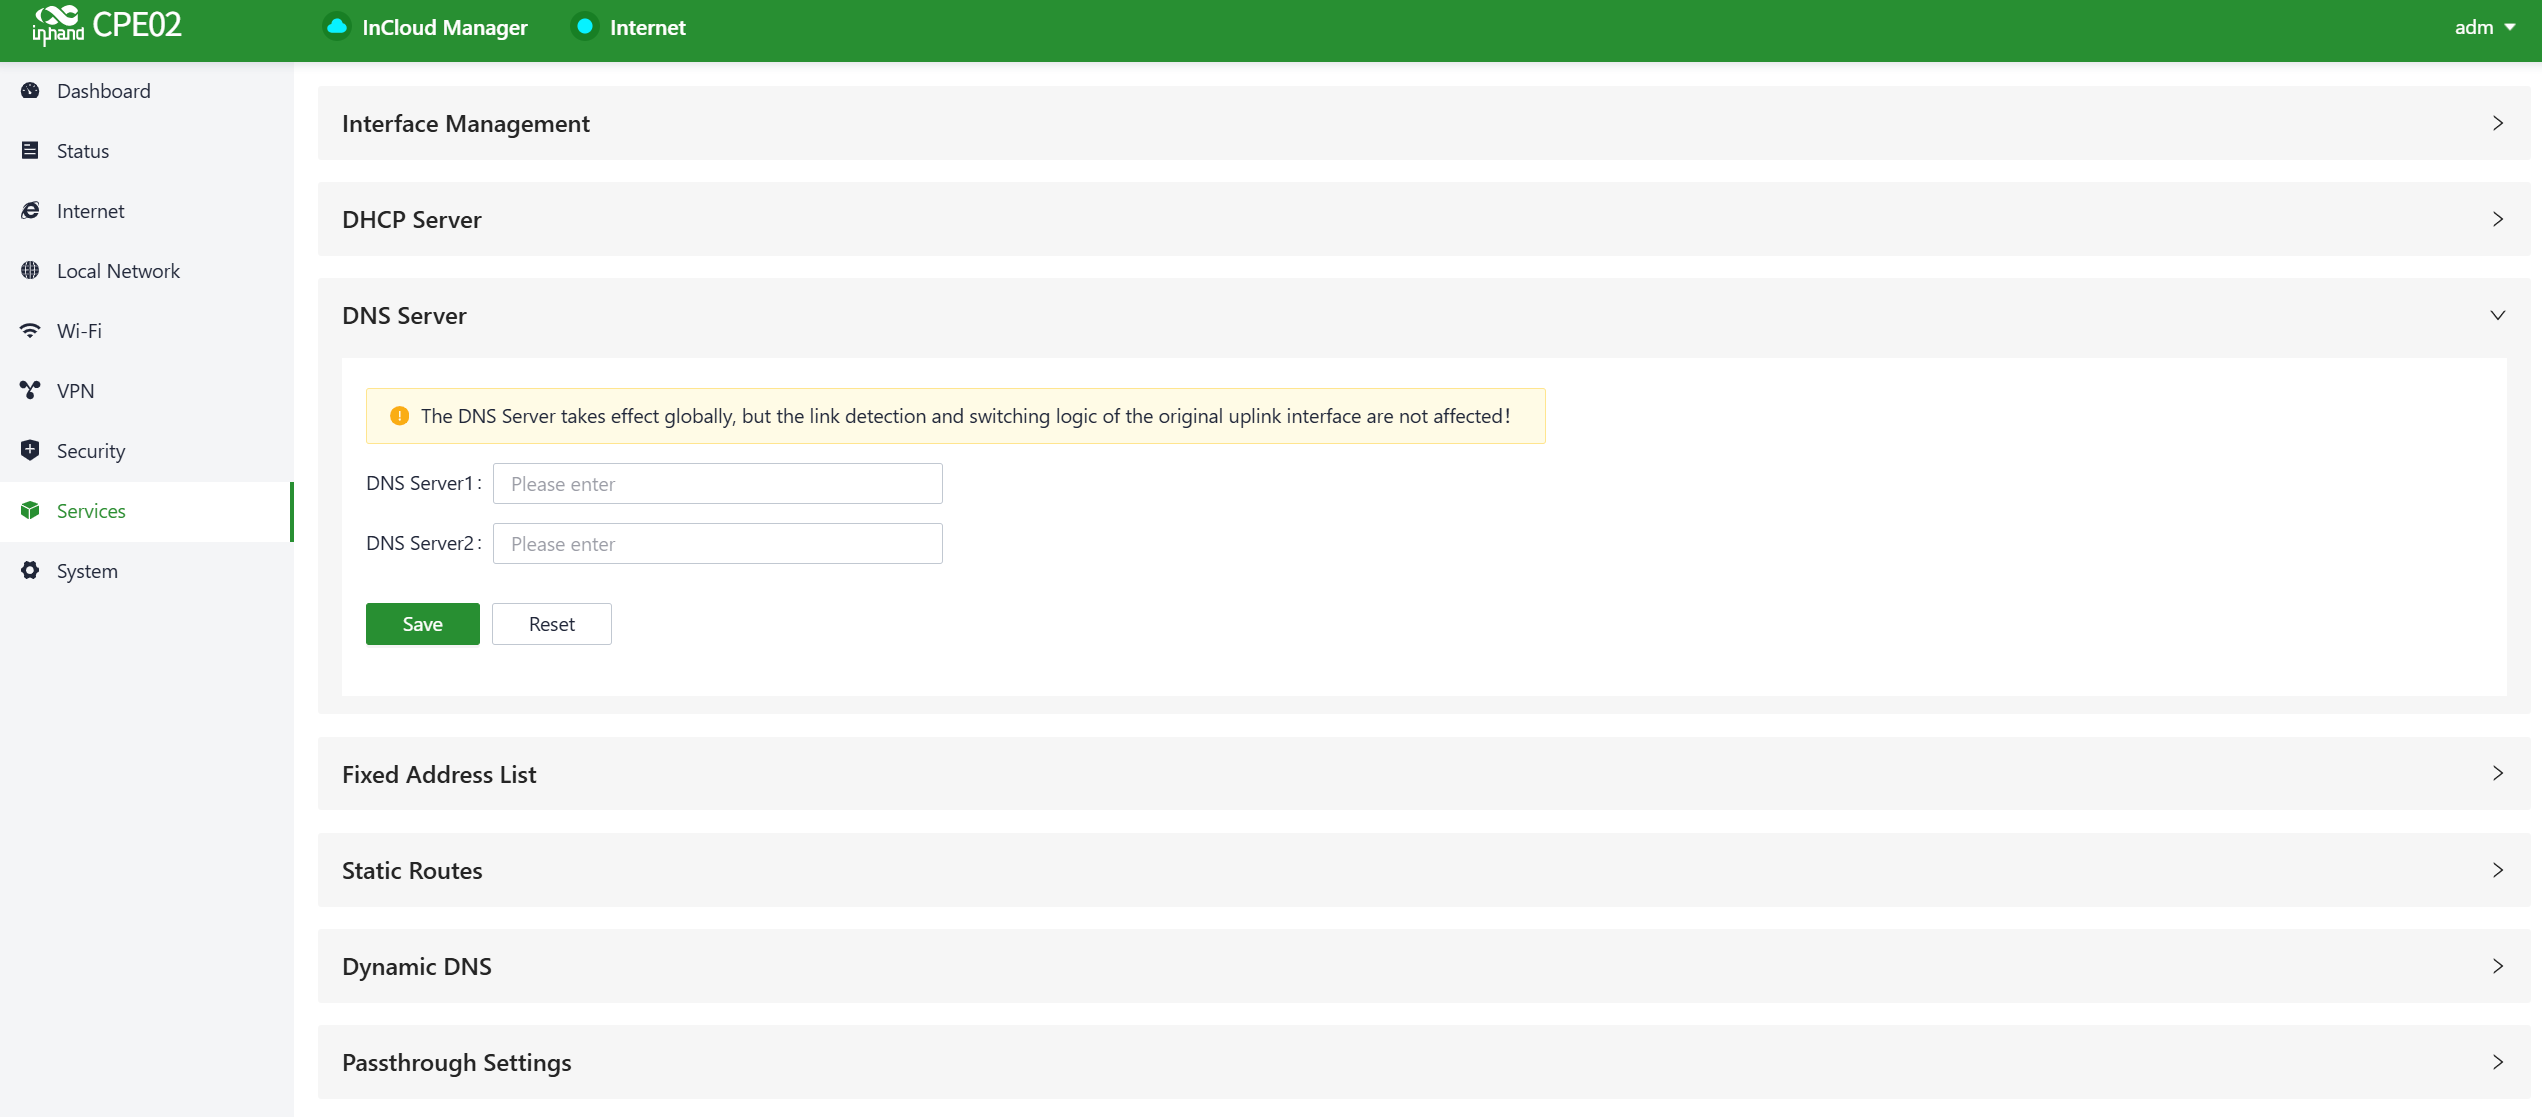Click the System gear icon
The width and height of the screenshot is (2542, 1117).
[30, 571]
